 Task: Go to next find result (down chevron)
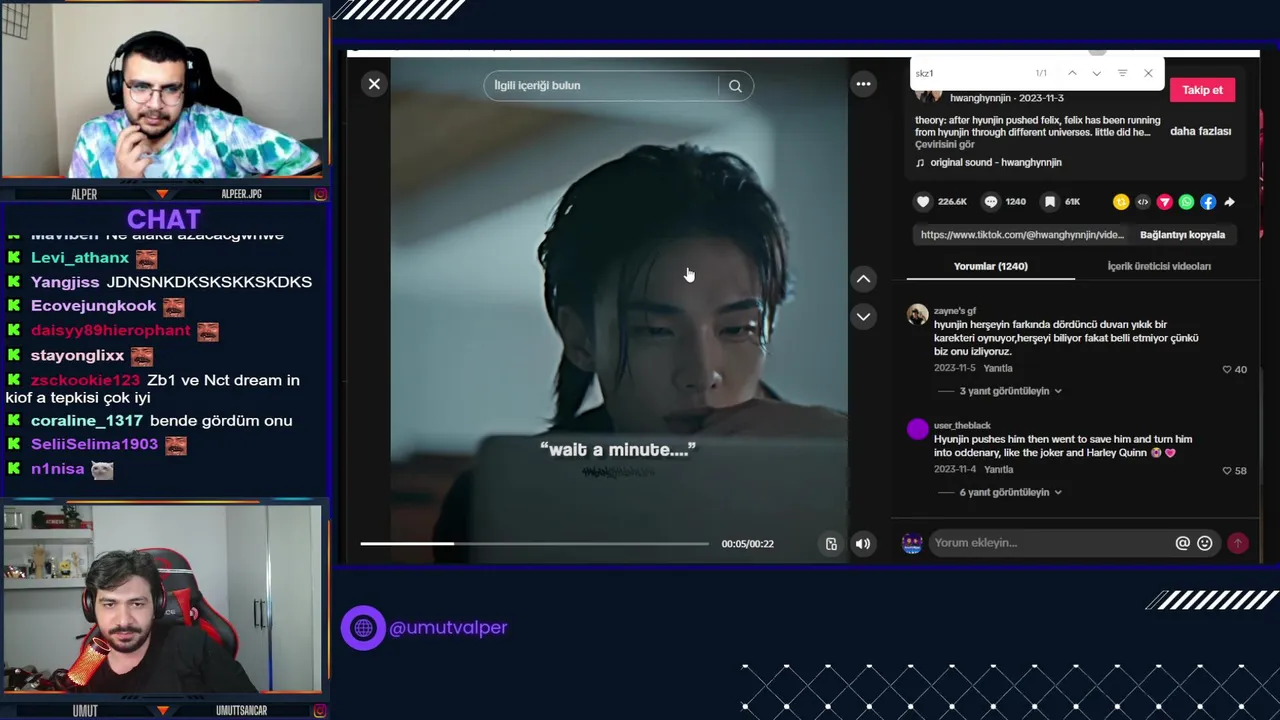pyautogui.click(x=1097, y=73)
